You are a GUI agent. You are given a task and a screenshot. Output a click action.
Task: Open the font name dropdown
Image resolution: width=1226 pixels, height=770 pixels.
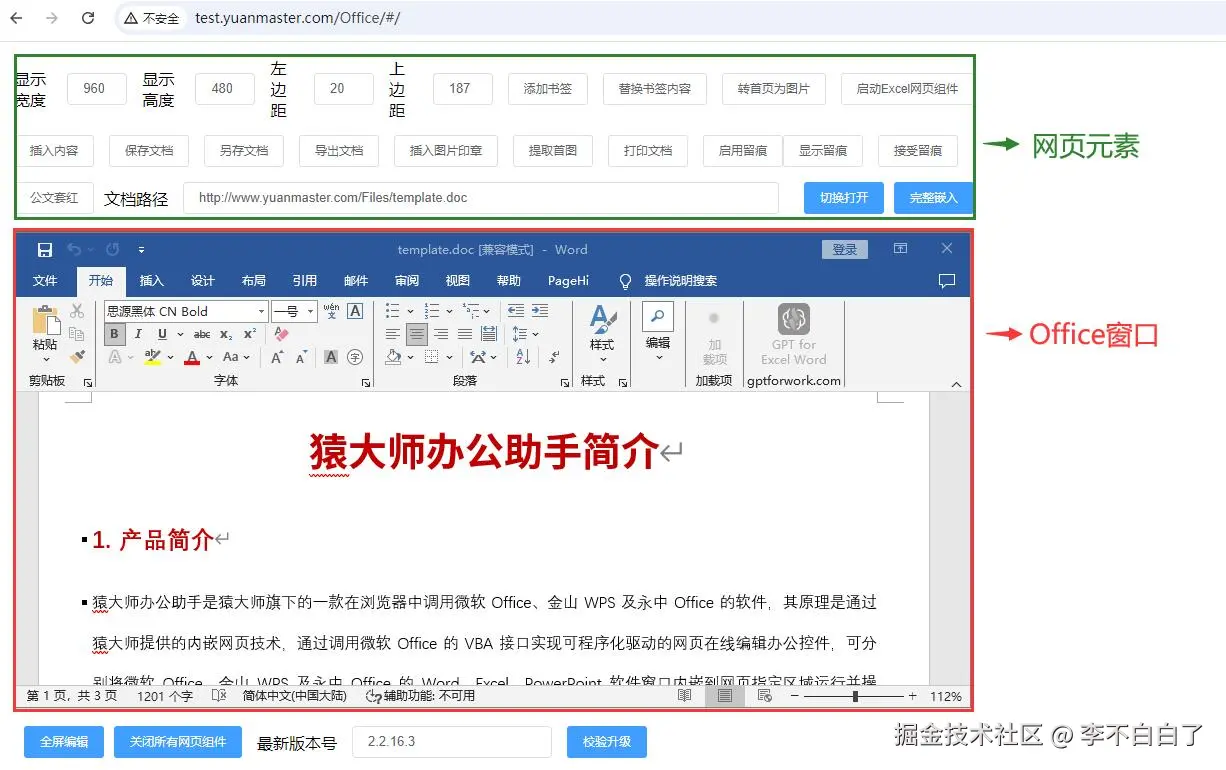pyautogui.click(x=262, y=311)
